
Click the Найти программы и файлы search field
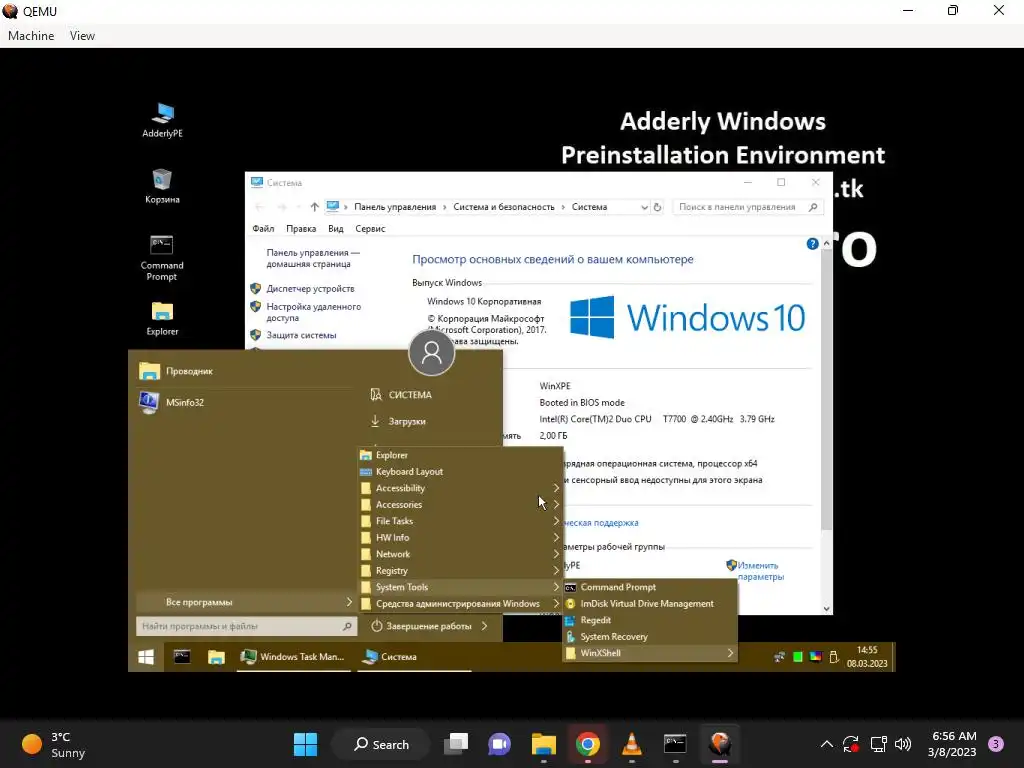pos(246,626)
